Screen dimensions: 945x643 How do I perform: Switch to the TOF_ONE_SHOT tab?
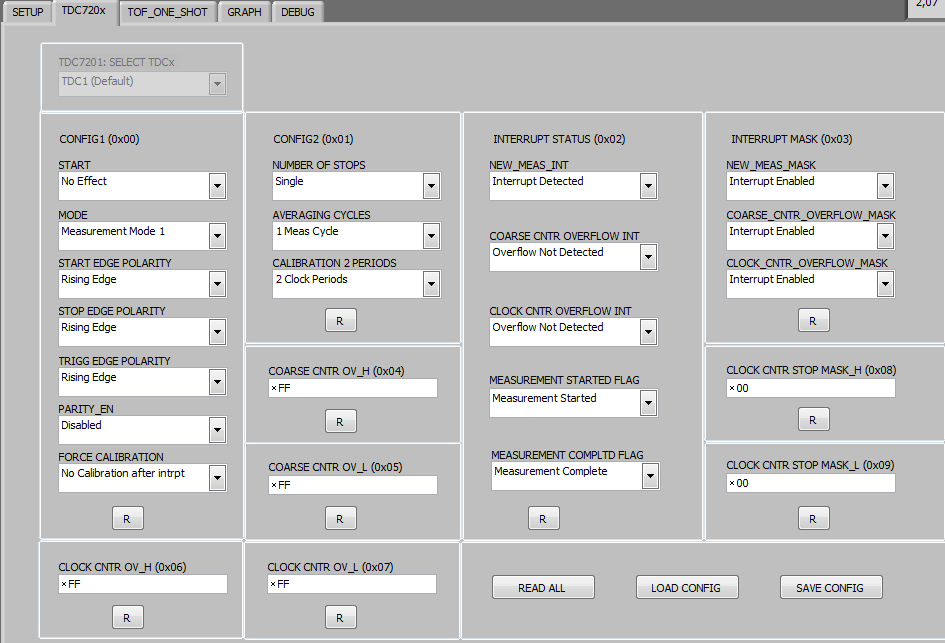coord(167,12)
